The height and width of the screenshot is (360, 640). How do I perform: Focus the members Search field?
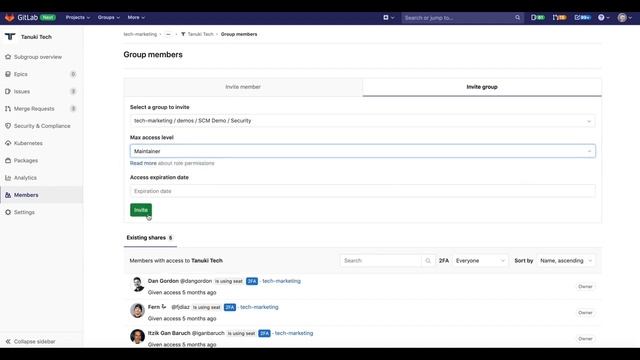[380, 260]
